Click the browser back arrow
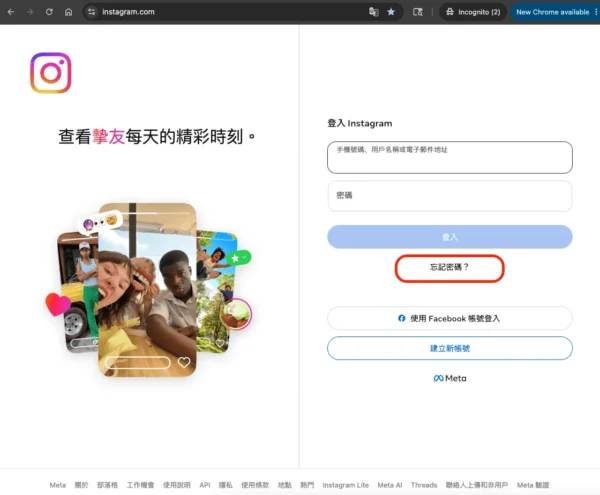Viewport: 600px width, 495px height. point(11,12)
